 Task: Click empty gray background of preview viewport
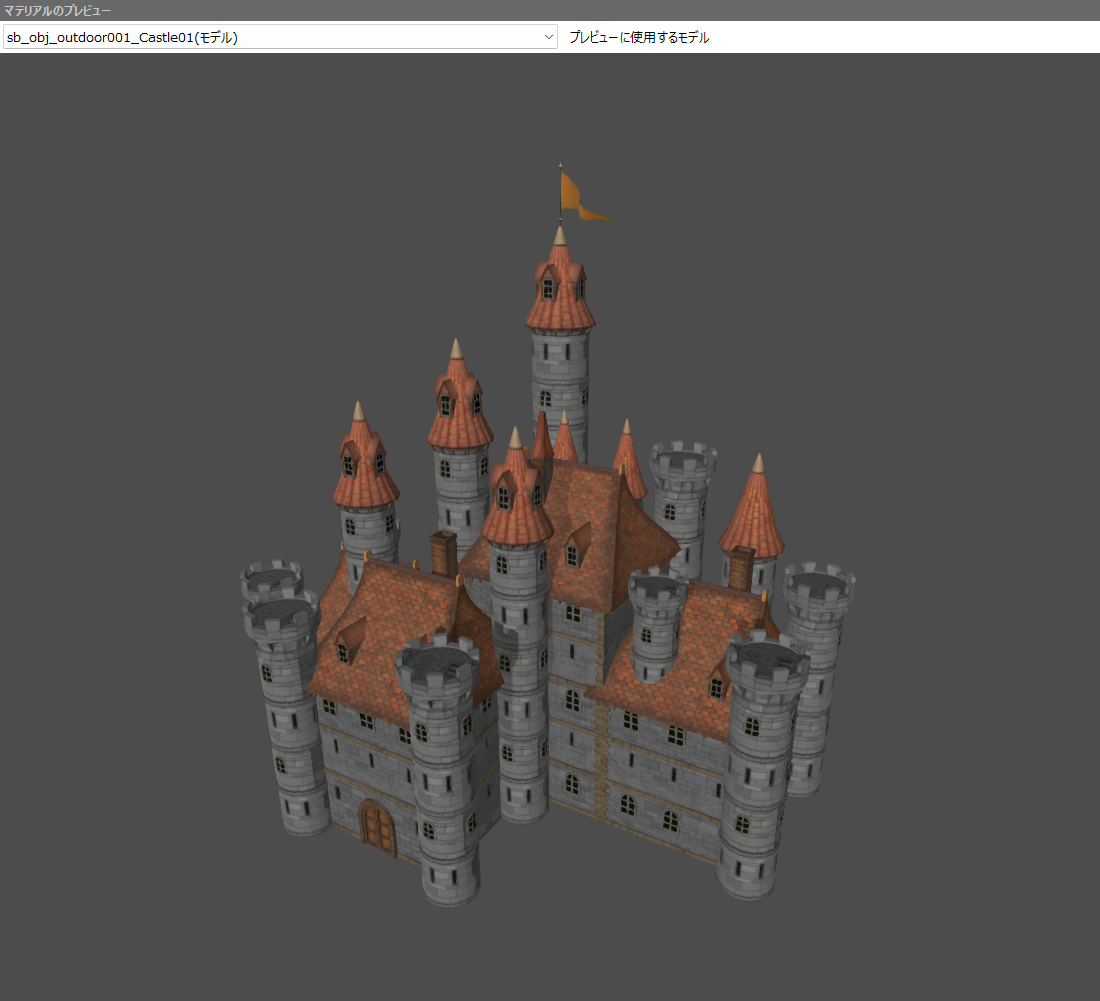pos(150,300)
